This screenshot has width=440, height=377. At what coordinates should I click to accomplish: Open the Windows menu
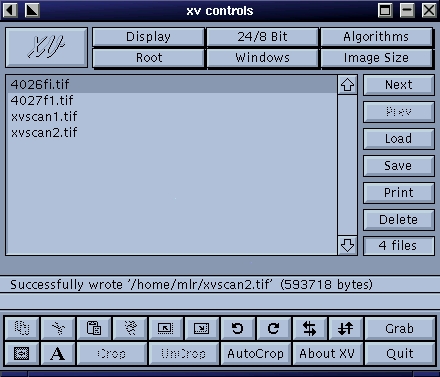[x=262, y=58]
